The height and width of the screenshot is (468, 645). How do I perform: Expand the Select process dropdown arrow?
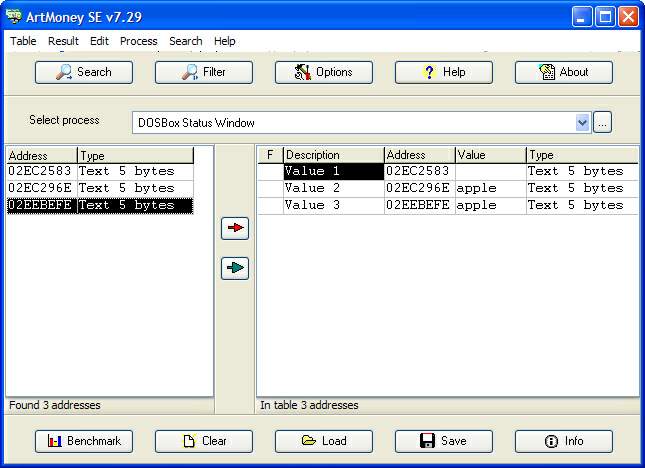tap(582, 123)
